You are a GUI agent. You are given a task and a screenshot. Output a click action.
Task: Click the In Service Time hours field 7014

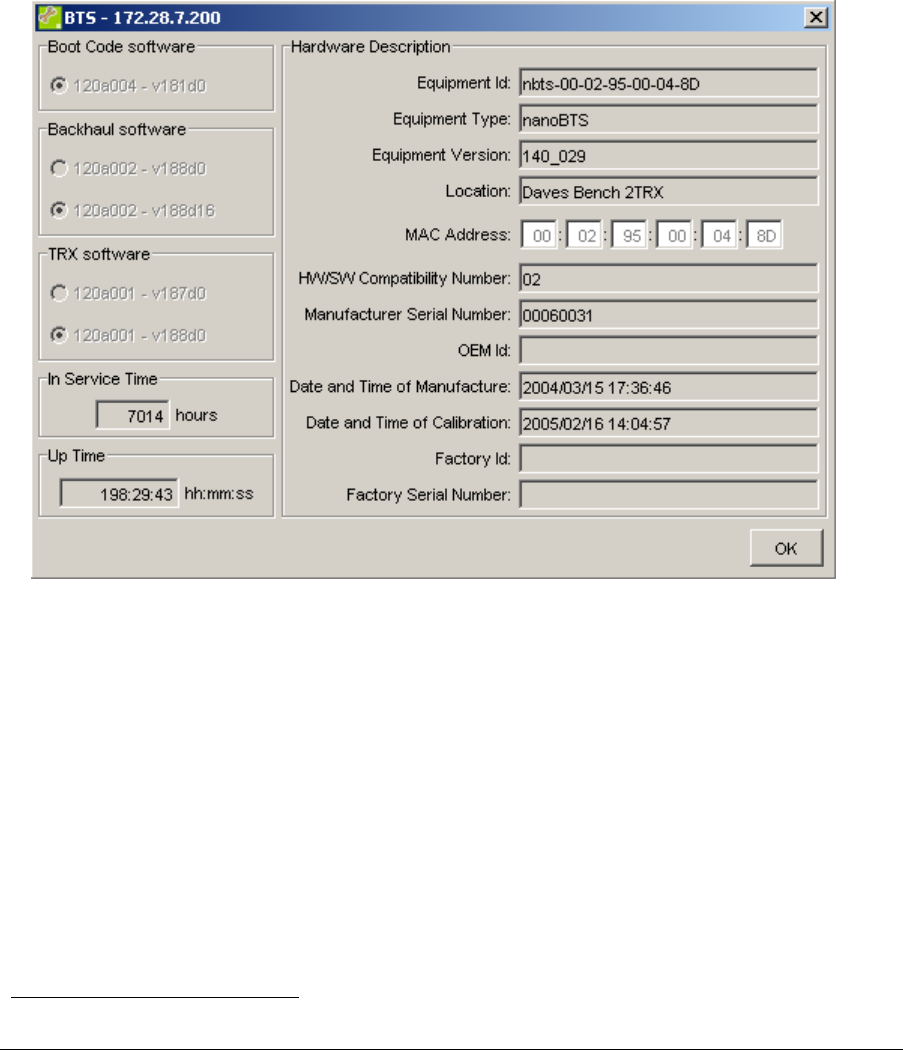tap(133, 415)
